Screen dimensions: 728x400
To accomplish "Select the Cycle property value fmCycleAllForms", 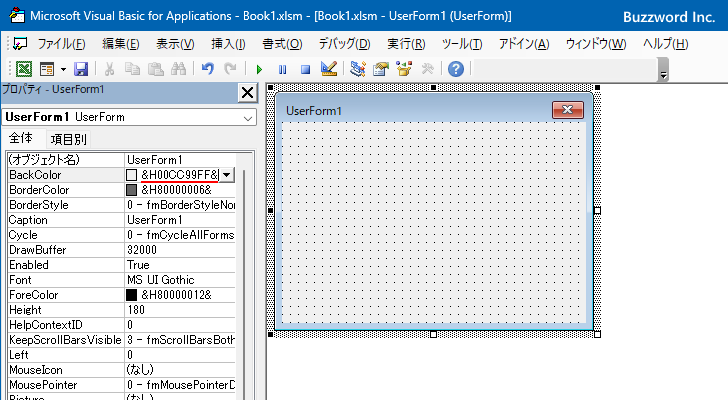I will [180, 235].
